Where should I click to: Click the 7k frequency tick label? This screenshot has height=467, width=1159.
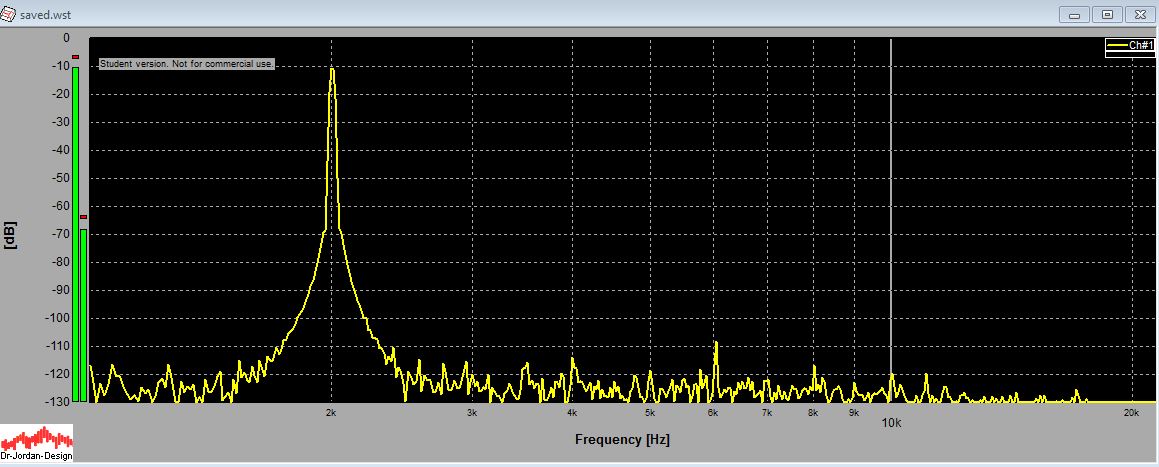(x=767, y=412)
